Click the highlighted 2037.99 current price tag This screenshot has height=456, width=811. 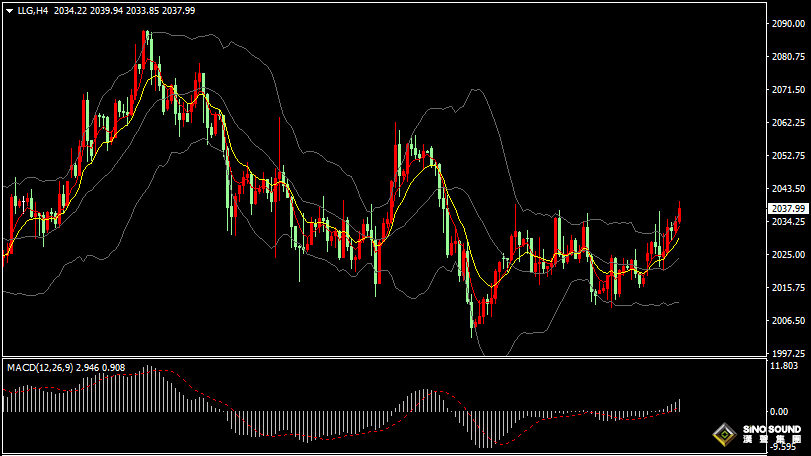click(789, 208)
